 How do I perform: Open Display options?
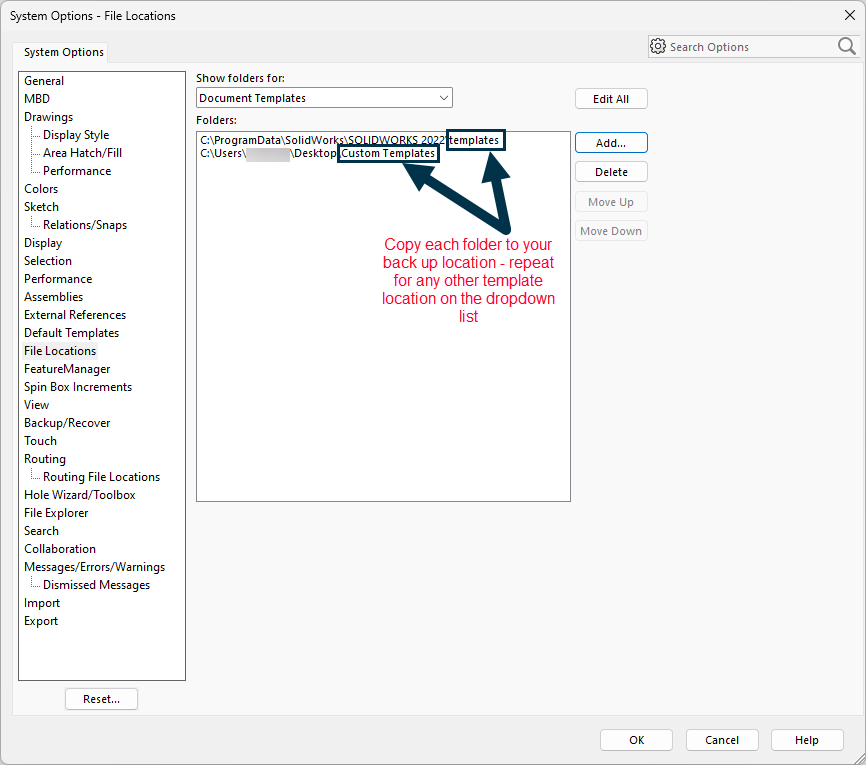[x=43, y=243]
